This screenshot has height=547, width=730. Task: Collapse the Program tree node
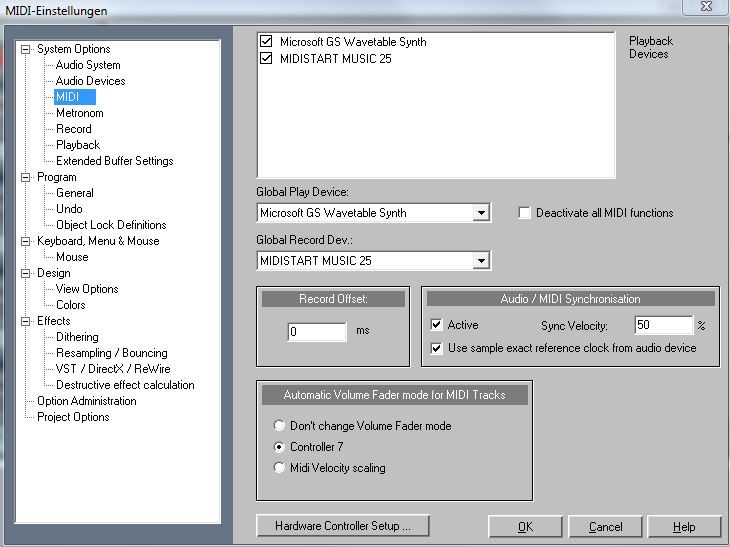26,177
